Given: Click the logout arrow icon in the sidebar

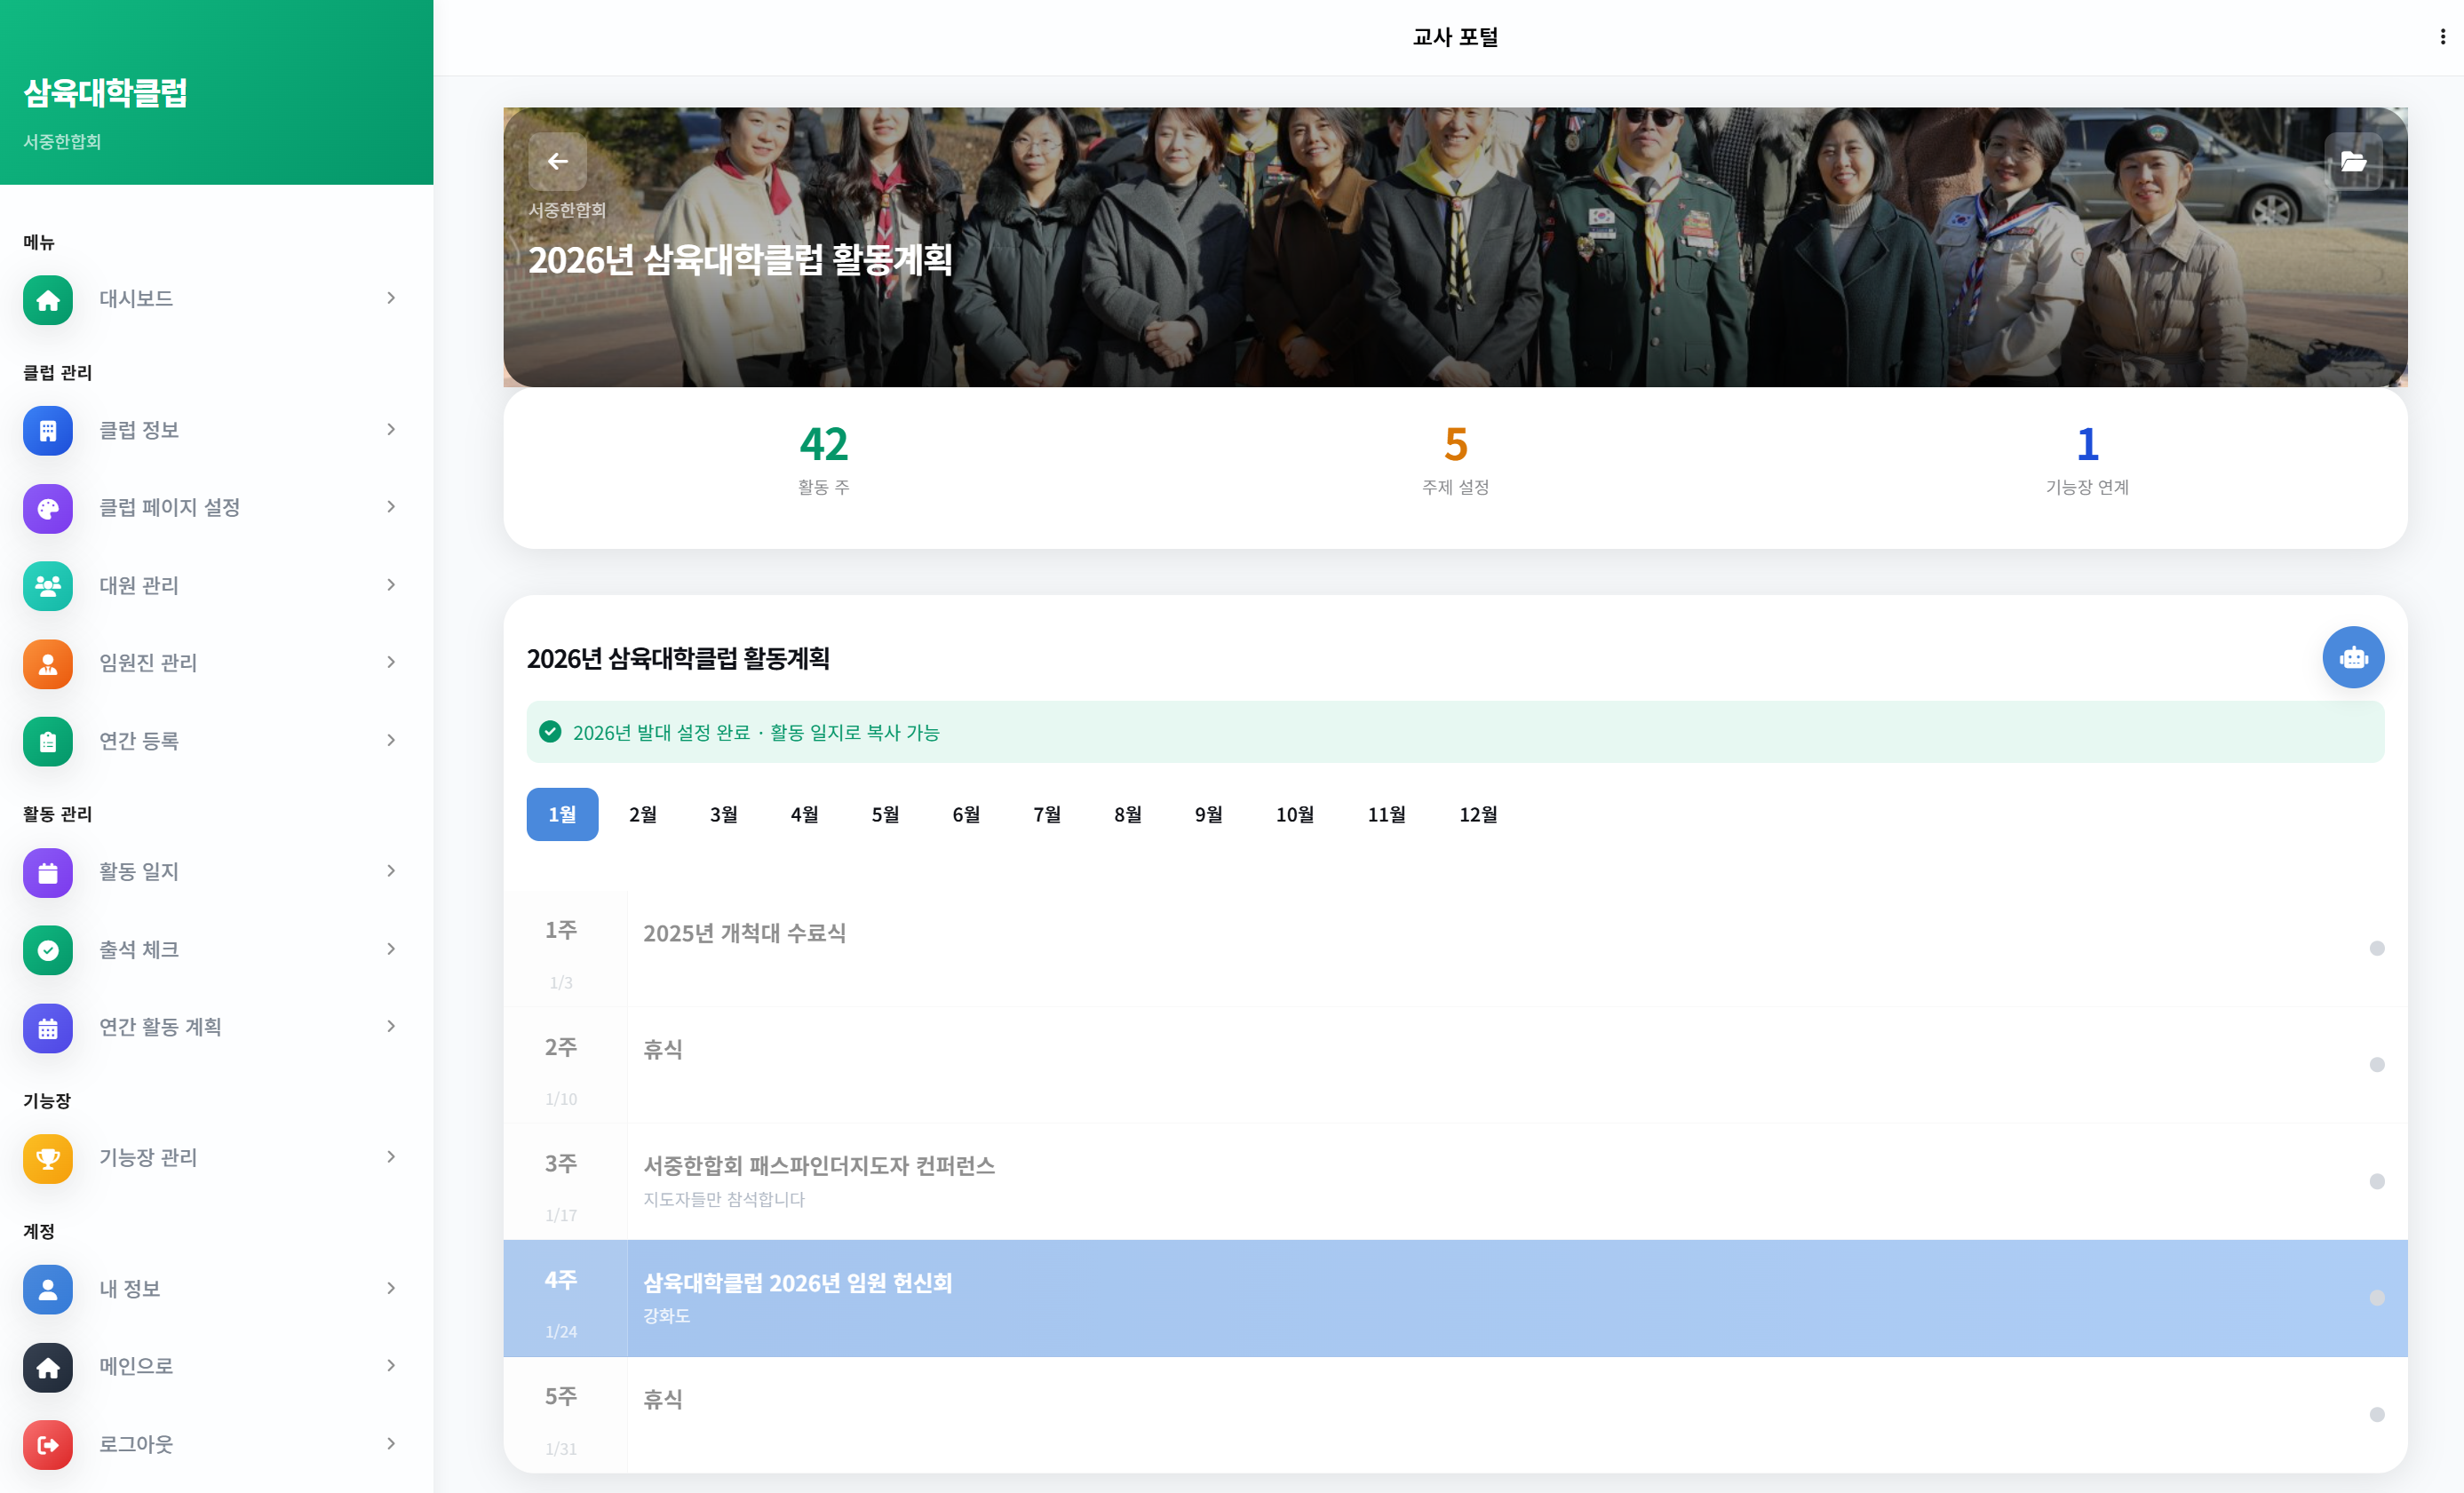Looking at the screenshot, I should pos(47,1444).
